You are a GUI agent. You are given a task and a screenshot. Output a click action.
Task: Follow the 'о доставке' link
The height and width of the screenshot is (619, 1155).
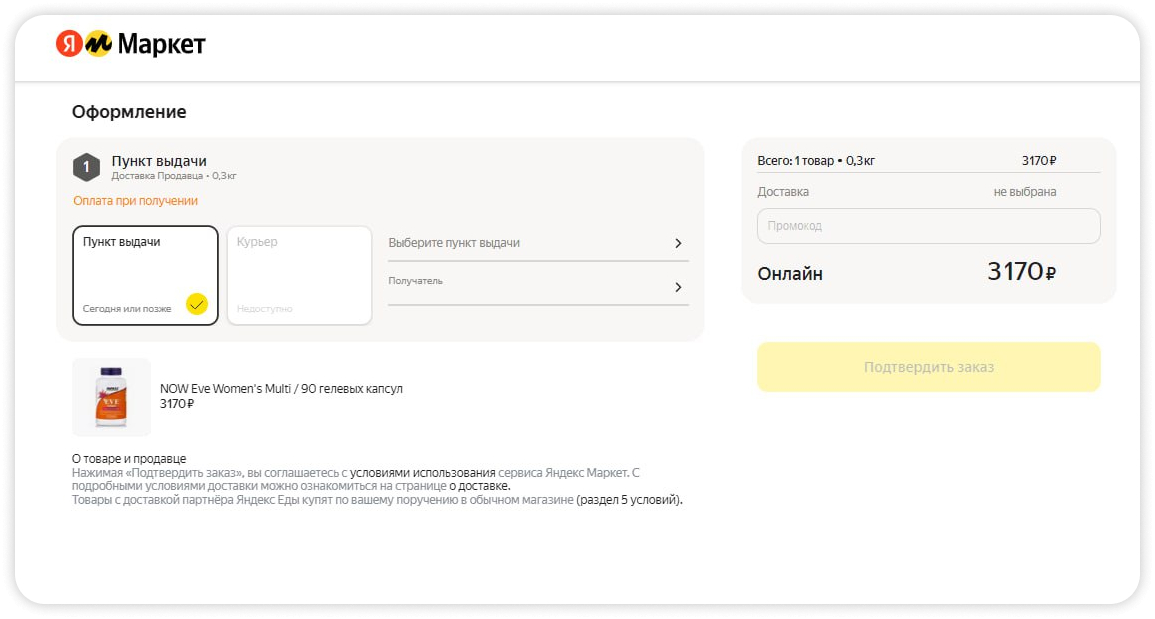click(x=480, y=486)
